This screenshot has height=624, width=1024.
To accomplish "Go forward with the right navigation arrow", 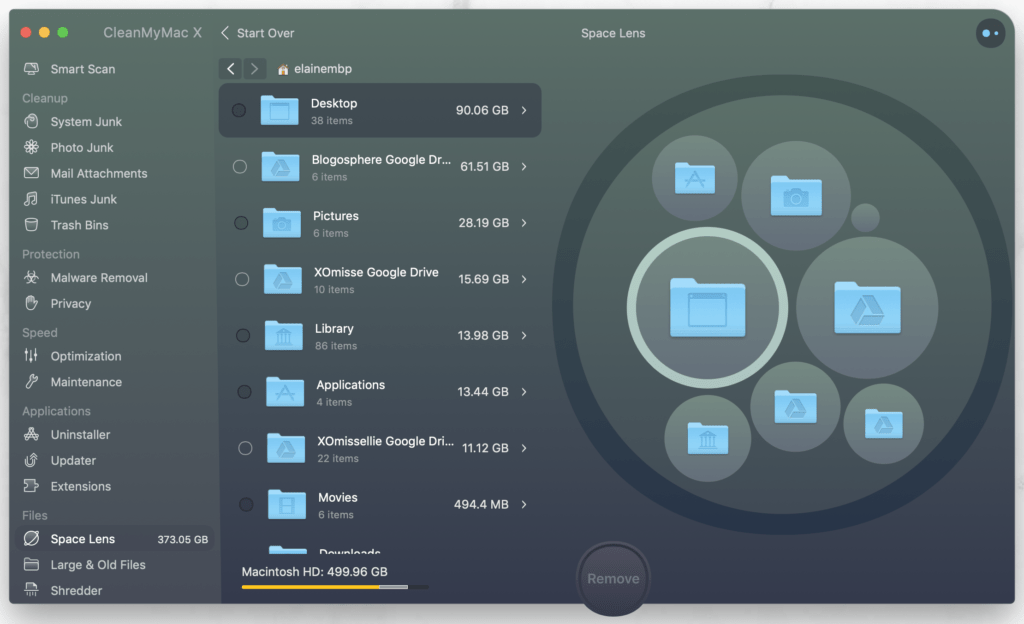I will click(255, 69).
